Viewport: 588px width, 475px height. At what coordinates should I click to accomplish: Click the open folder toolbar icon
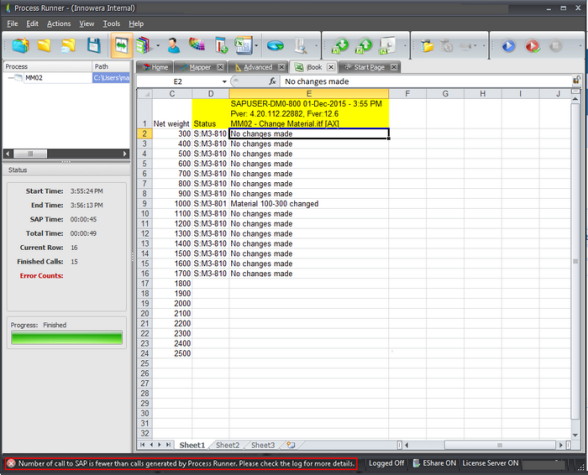pyautogui.click(x=44, y=46)
